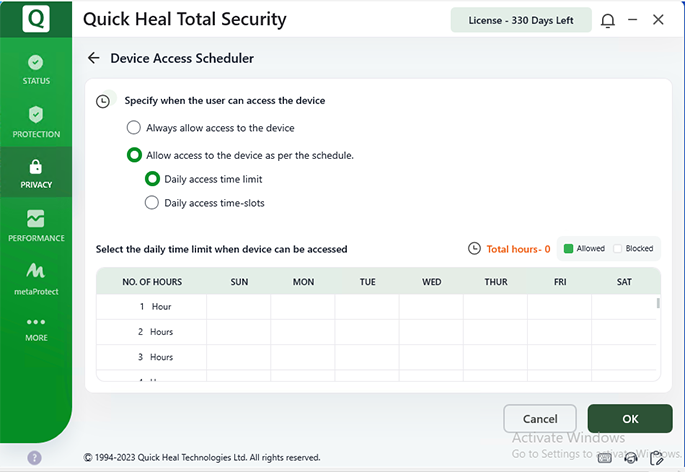The height and width of the screenshot is (472, 685).
Task: Choose Daily access time limit option
Action: pos(152,179)
